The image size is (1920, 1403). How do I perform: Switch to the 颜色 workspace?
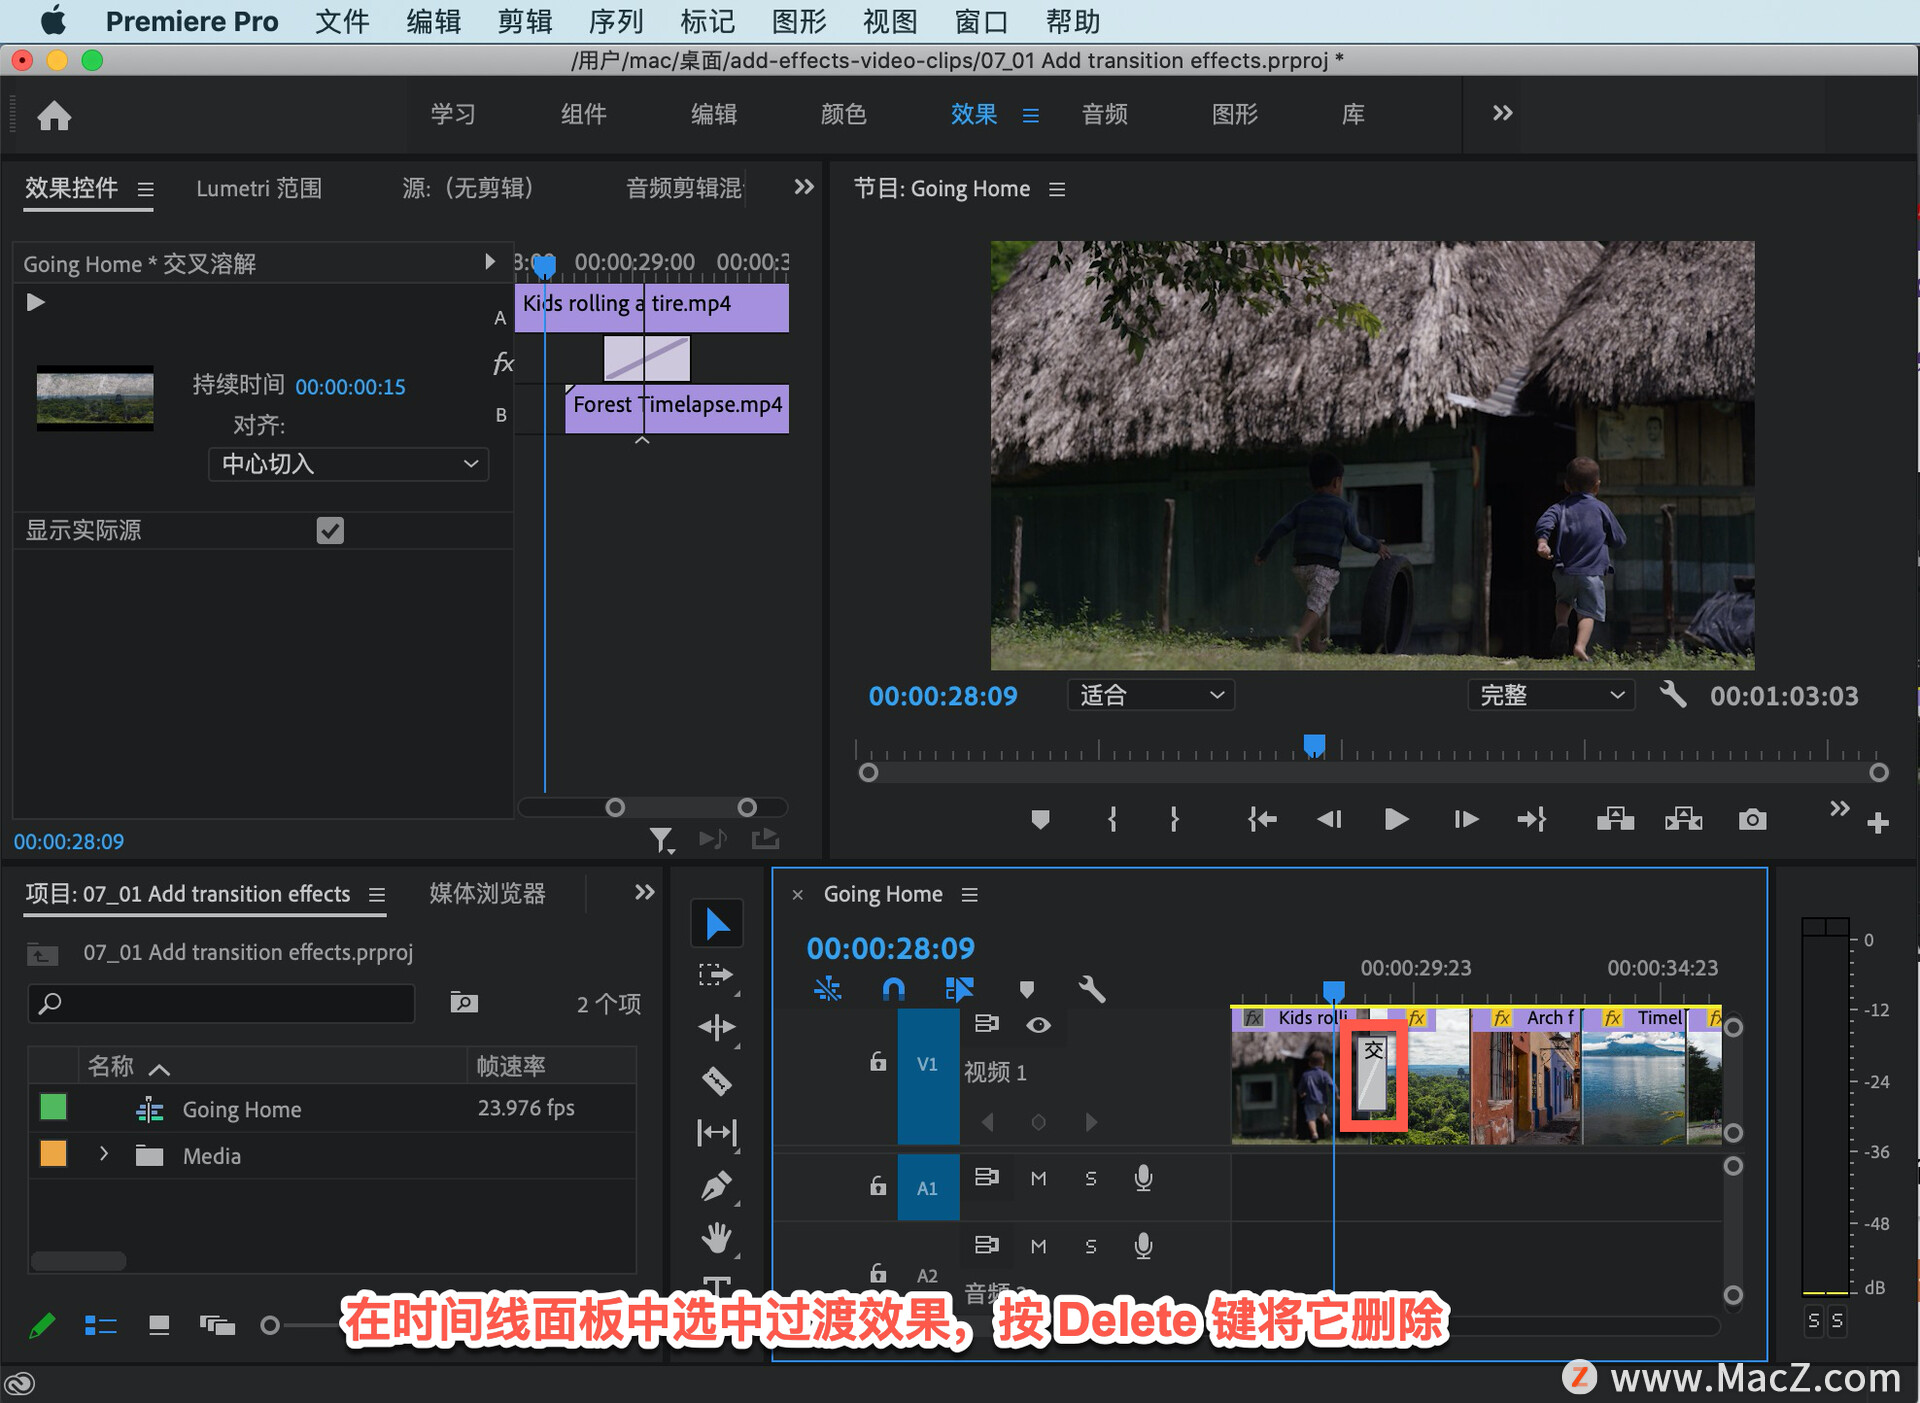pos(843,114)
